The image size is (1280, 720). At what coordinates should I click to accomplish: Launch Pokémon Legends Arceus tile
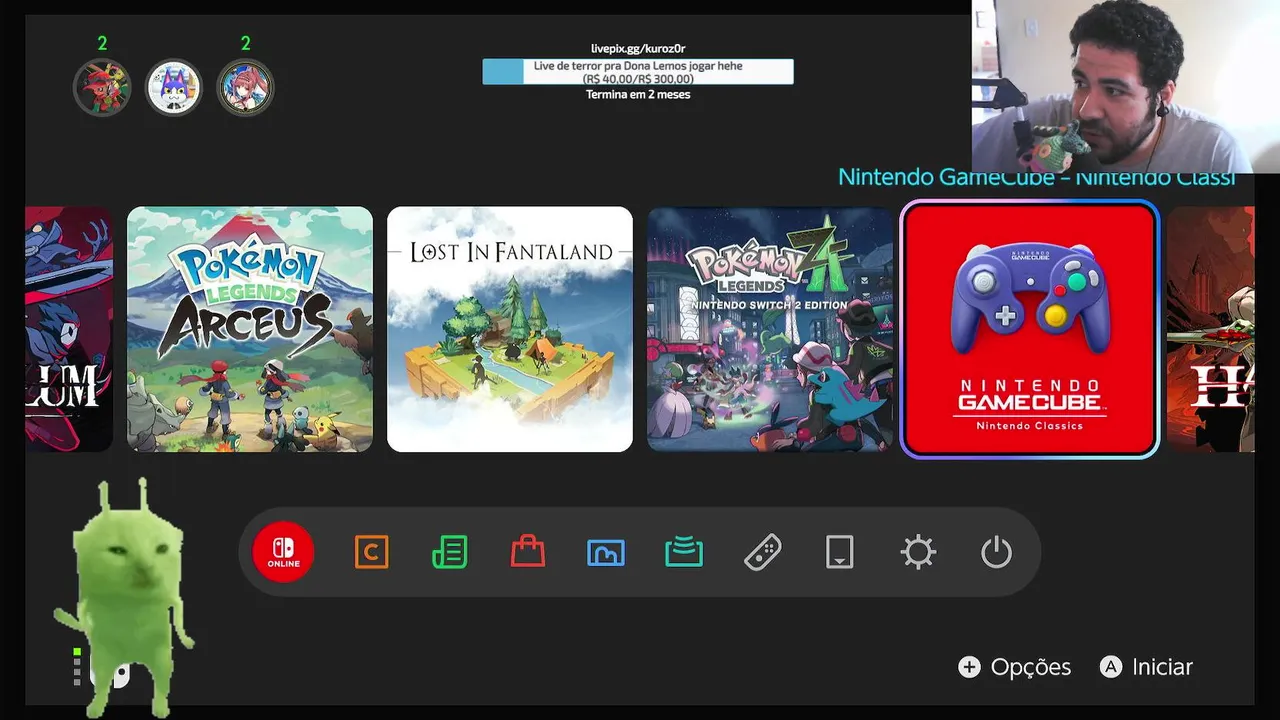click(250, 329)
